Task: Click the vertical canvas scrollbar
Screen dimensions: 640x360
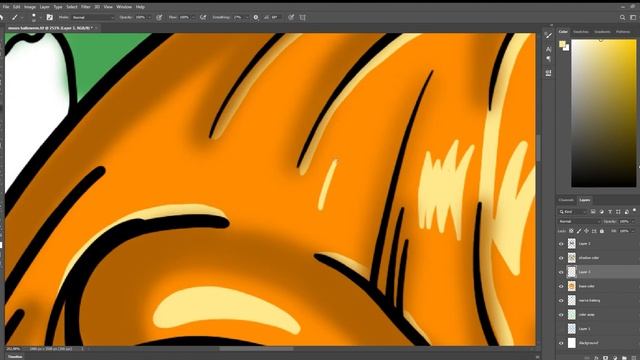Action: (538, 148)
